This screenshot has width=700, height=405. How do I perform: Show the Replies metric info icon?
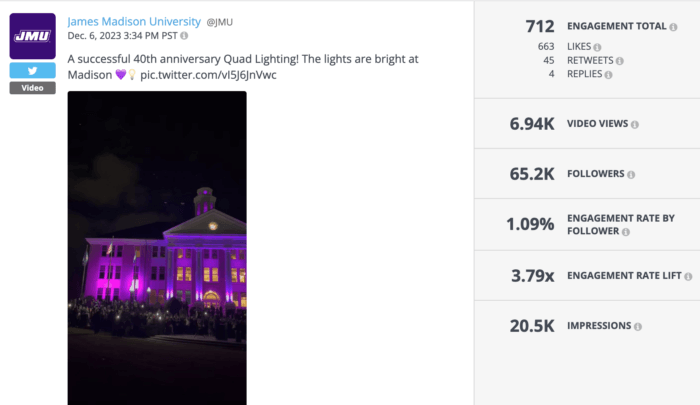pos(606,75)
